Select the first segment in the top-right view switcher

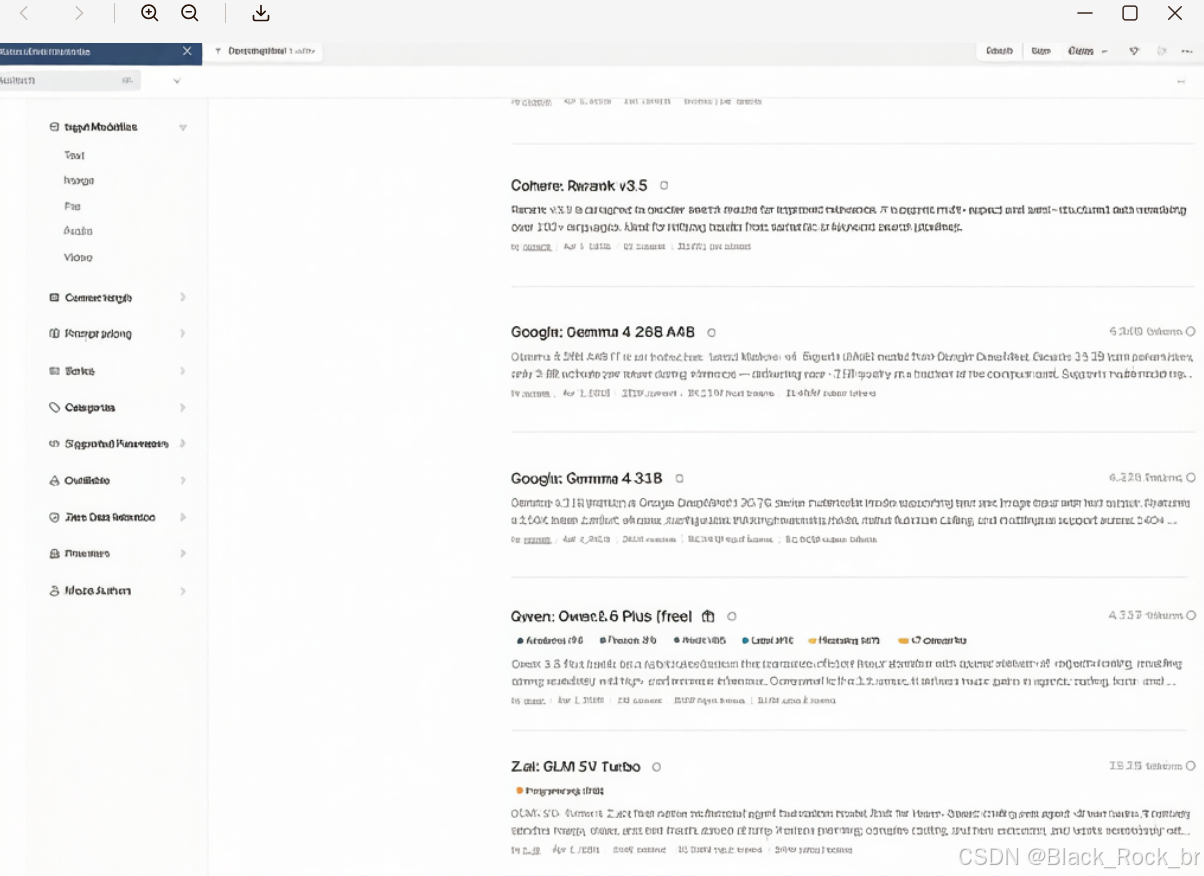999,51
